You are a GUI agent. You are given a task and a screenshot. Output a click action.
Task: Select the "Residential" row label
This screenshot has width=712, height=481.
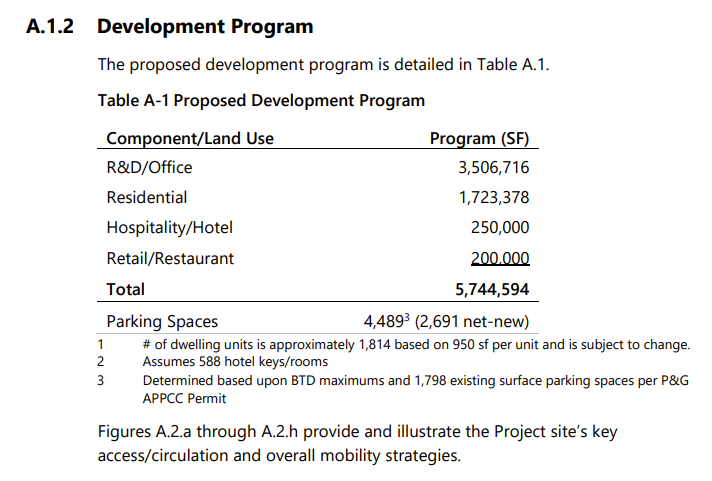click(x=147, y=197)
